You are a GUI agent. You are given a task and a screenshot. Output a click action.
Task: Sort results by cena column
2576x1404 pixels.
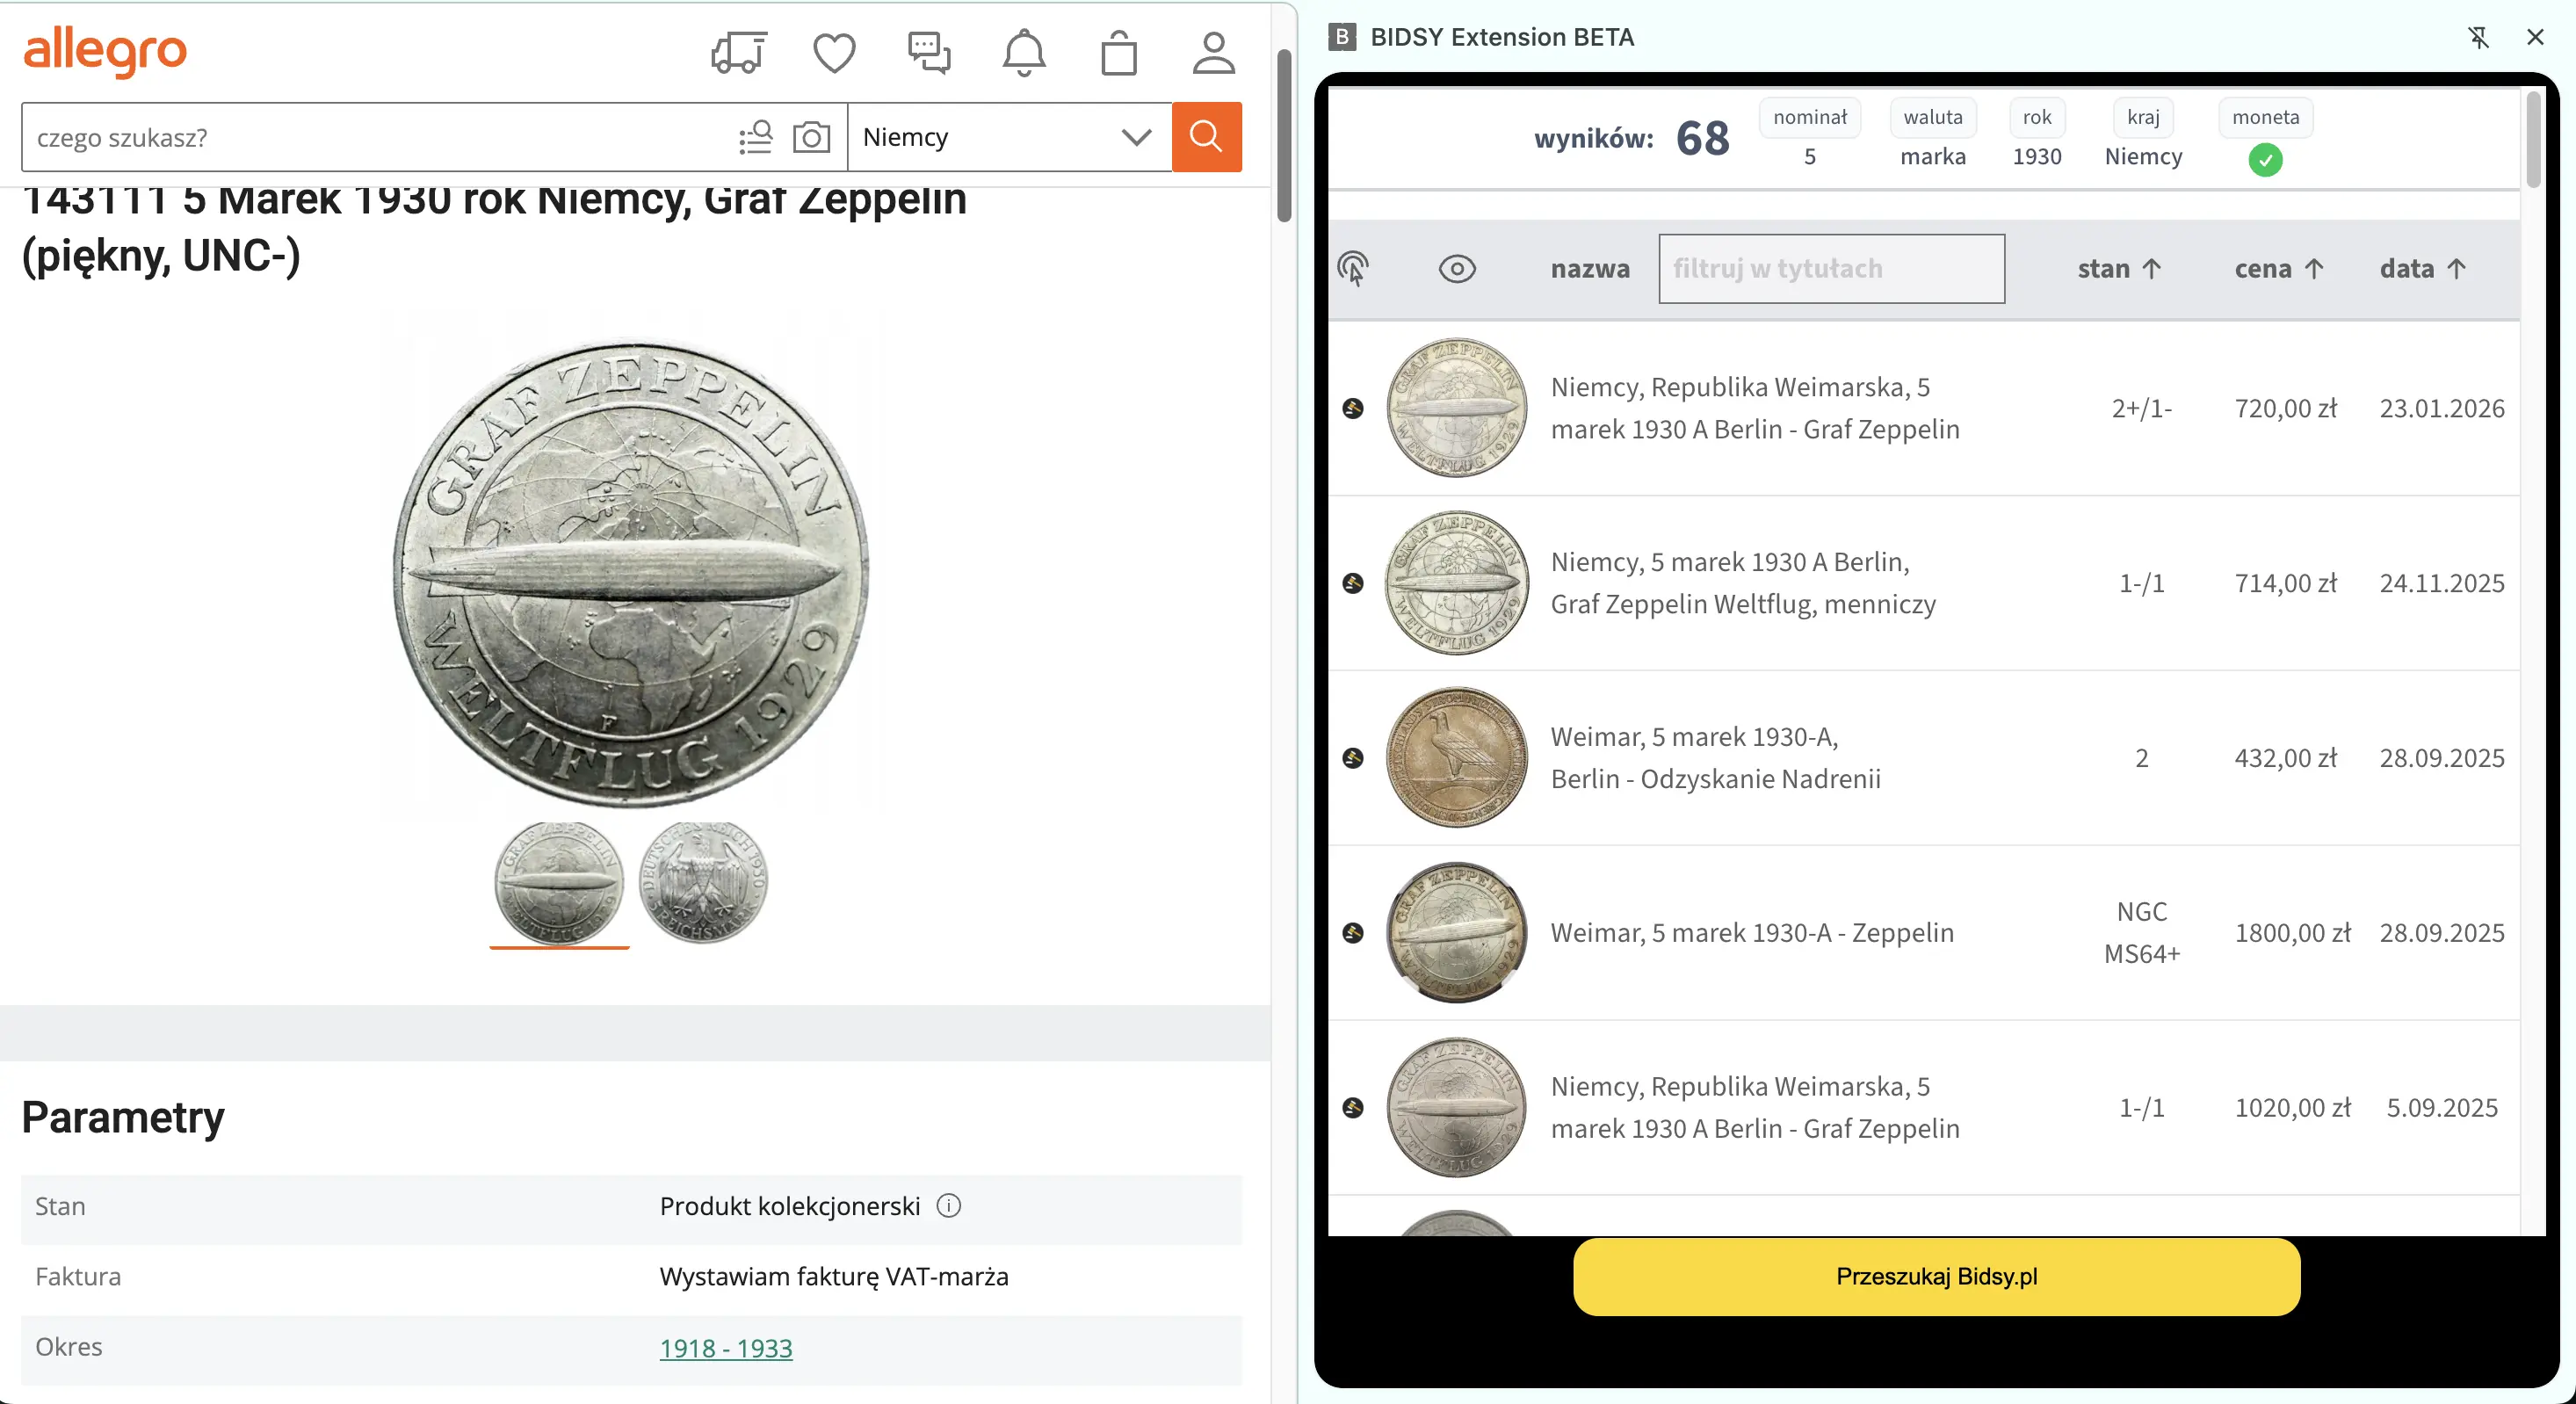2278,269
